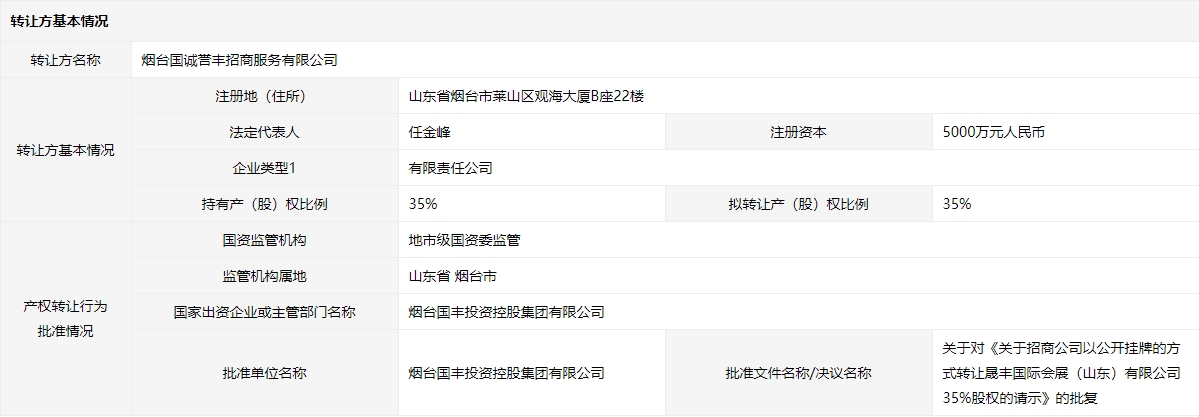
Task: Click the 注册资本 label cell
Action: pos(798,132)
